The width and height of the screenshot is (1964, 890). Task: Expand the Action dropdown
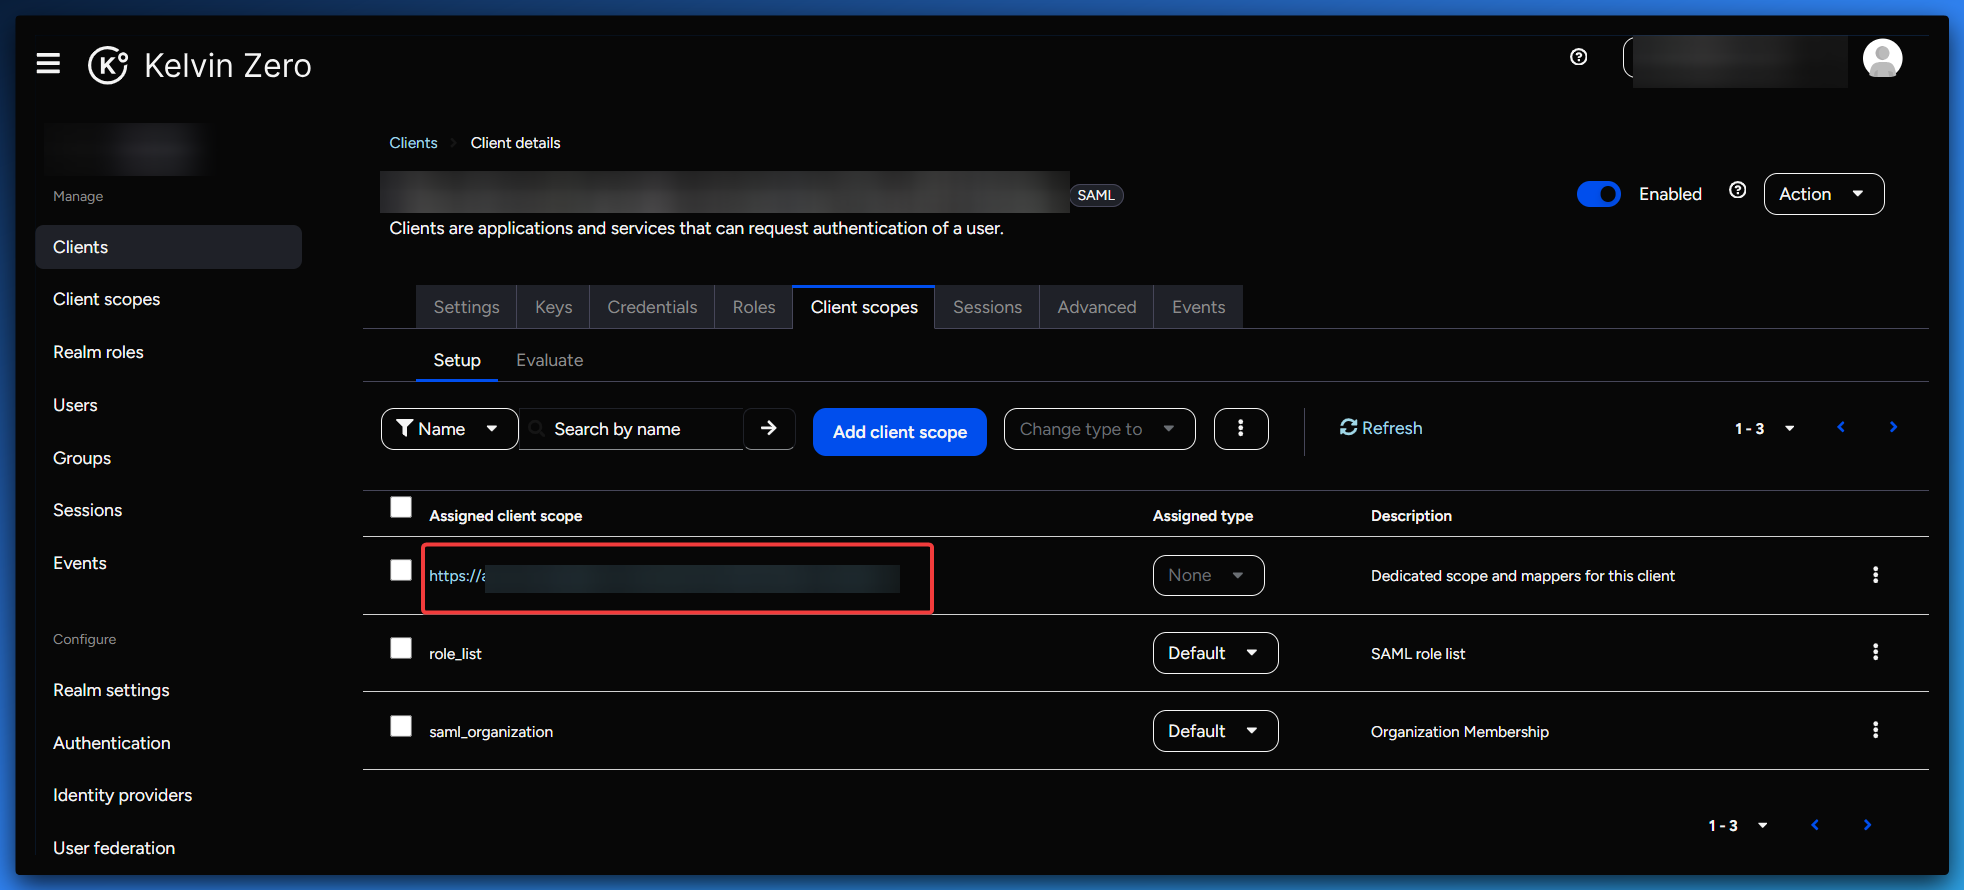(x=1823, y=194)
